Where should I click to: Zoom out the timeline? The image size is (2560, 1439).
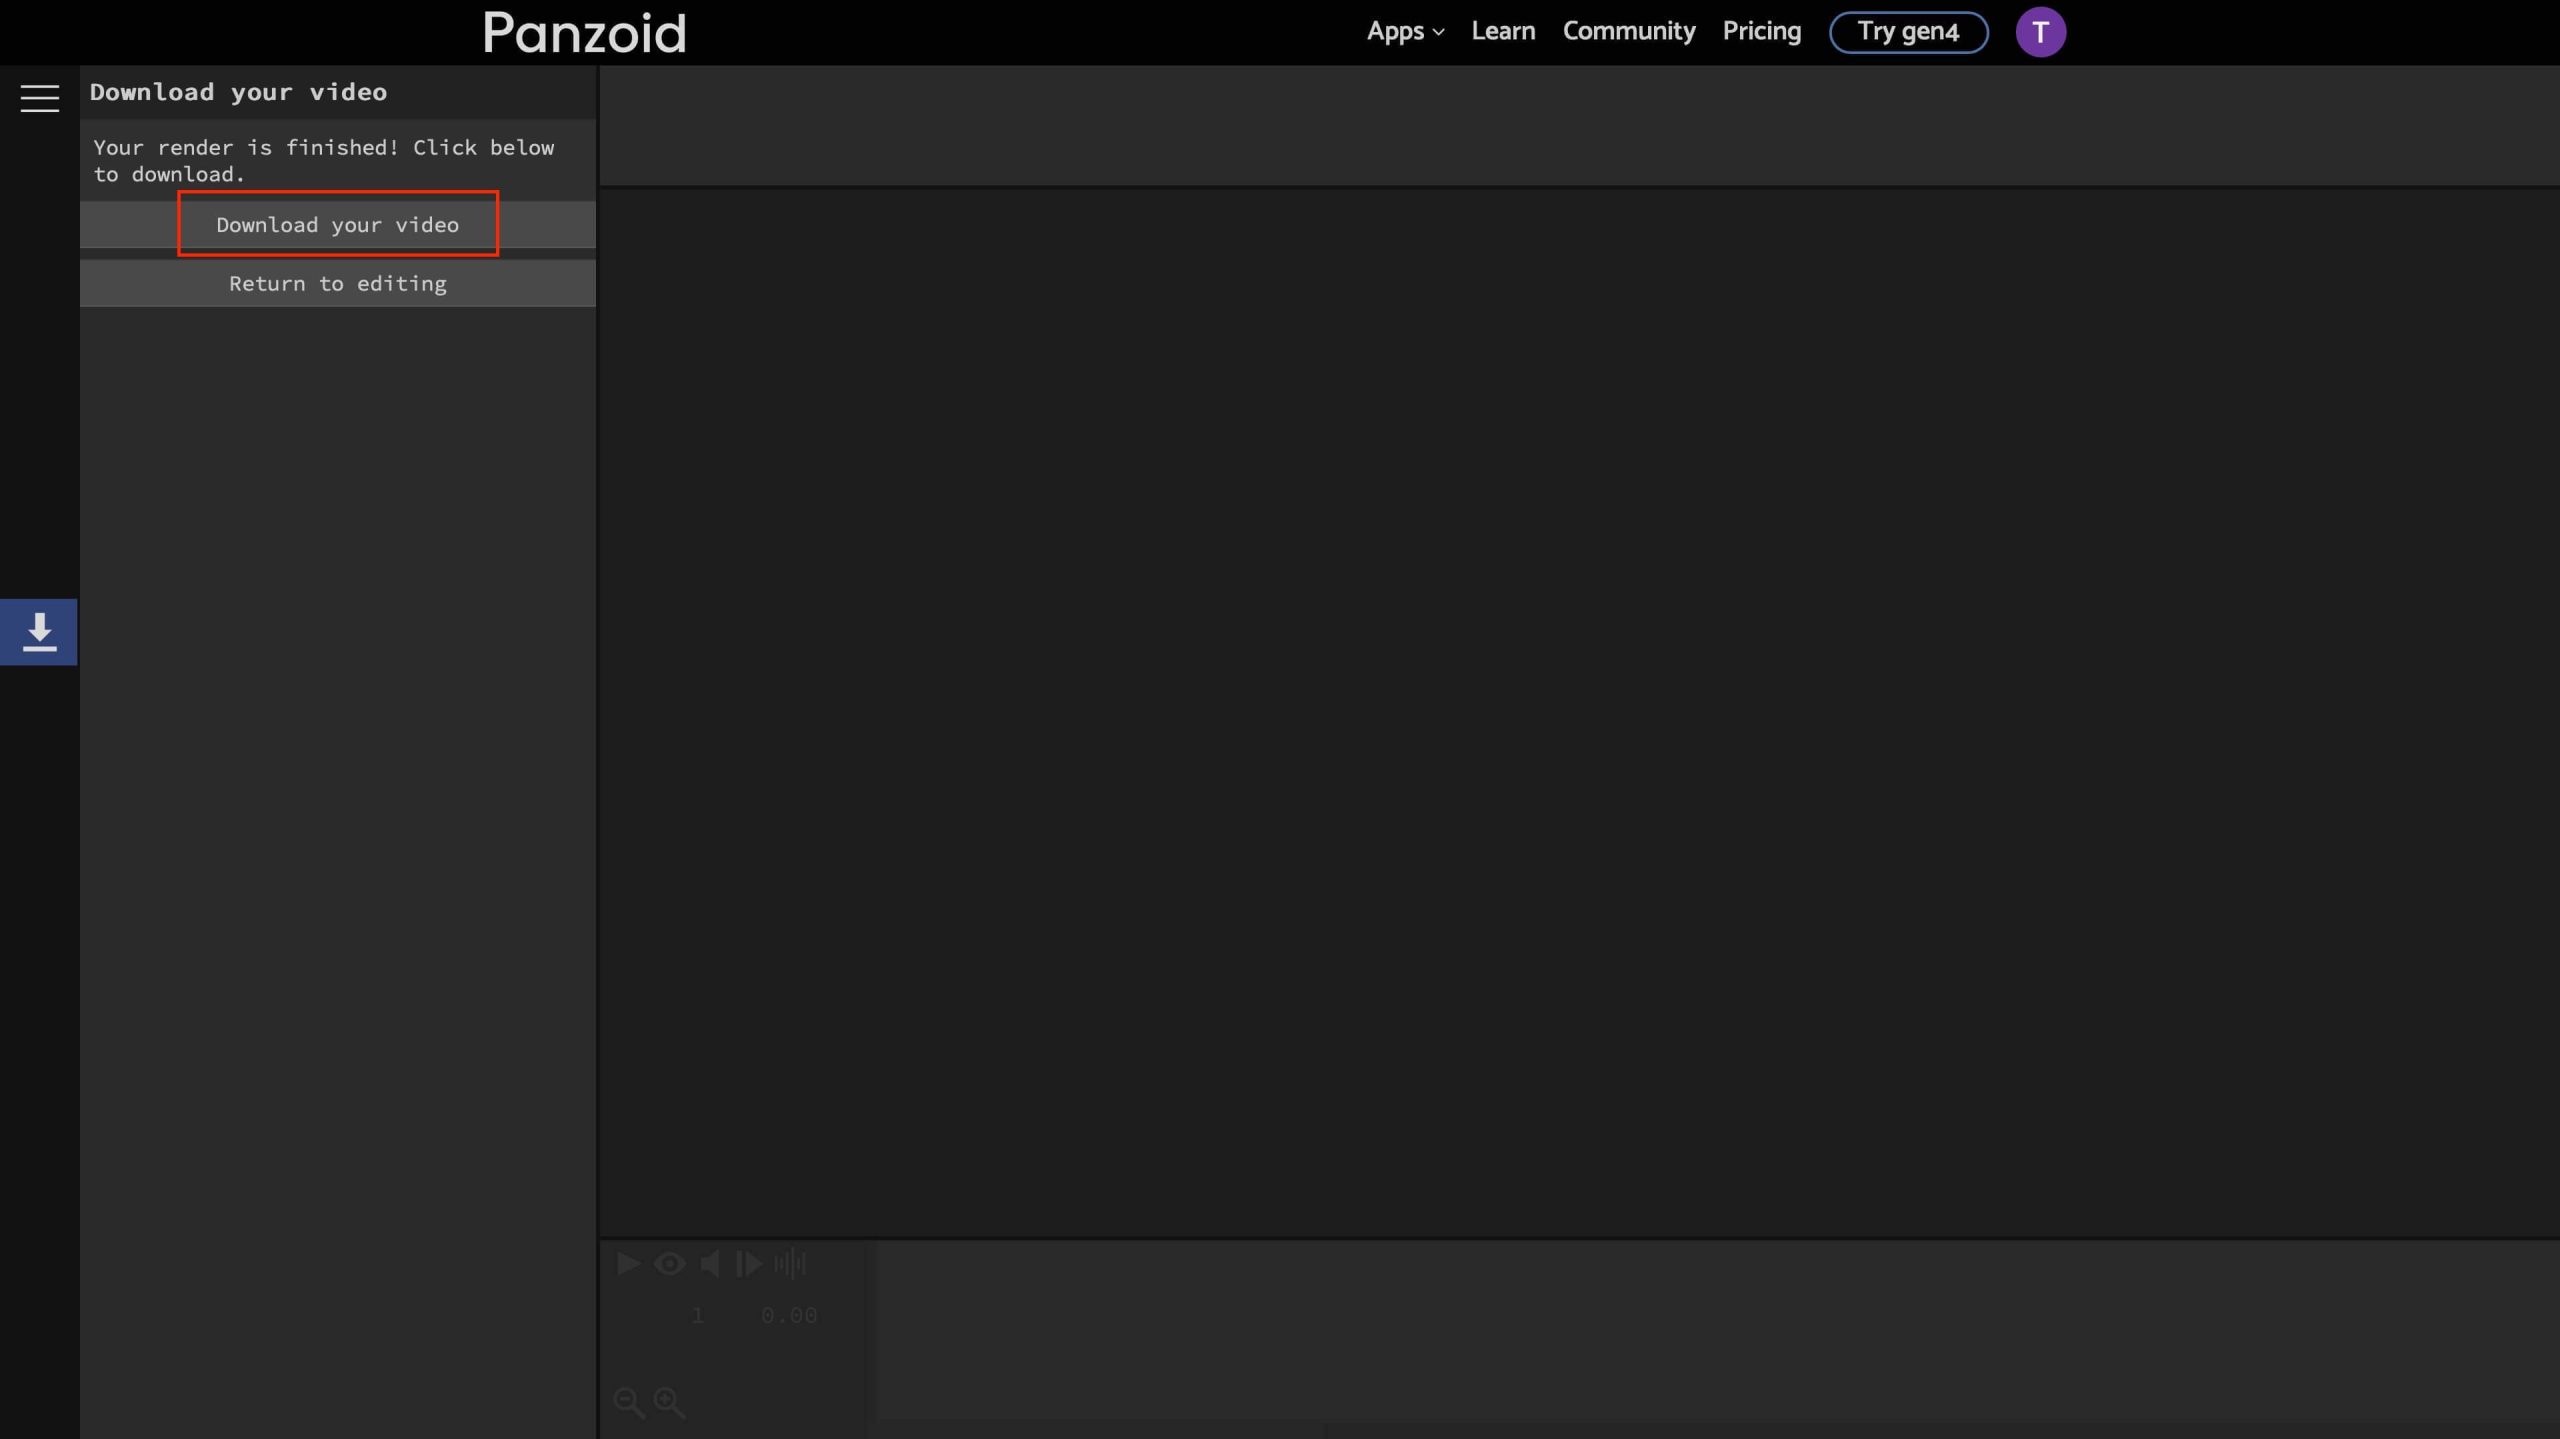(x=628, y=1402)
